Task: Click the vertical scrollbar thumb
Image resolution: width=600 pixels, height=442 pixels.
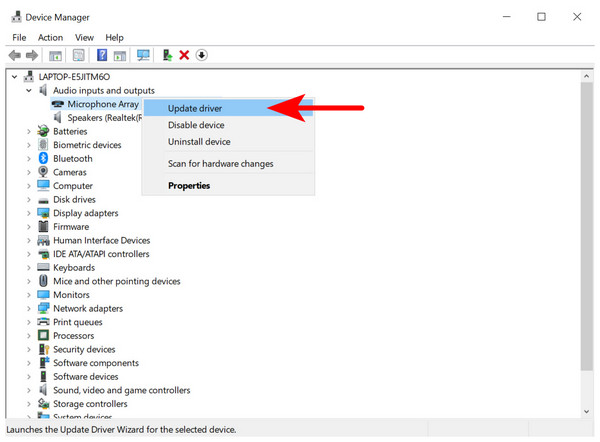Action: click(586, 226)
